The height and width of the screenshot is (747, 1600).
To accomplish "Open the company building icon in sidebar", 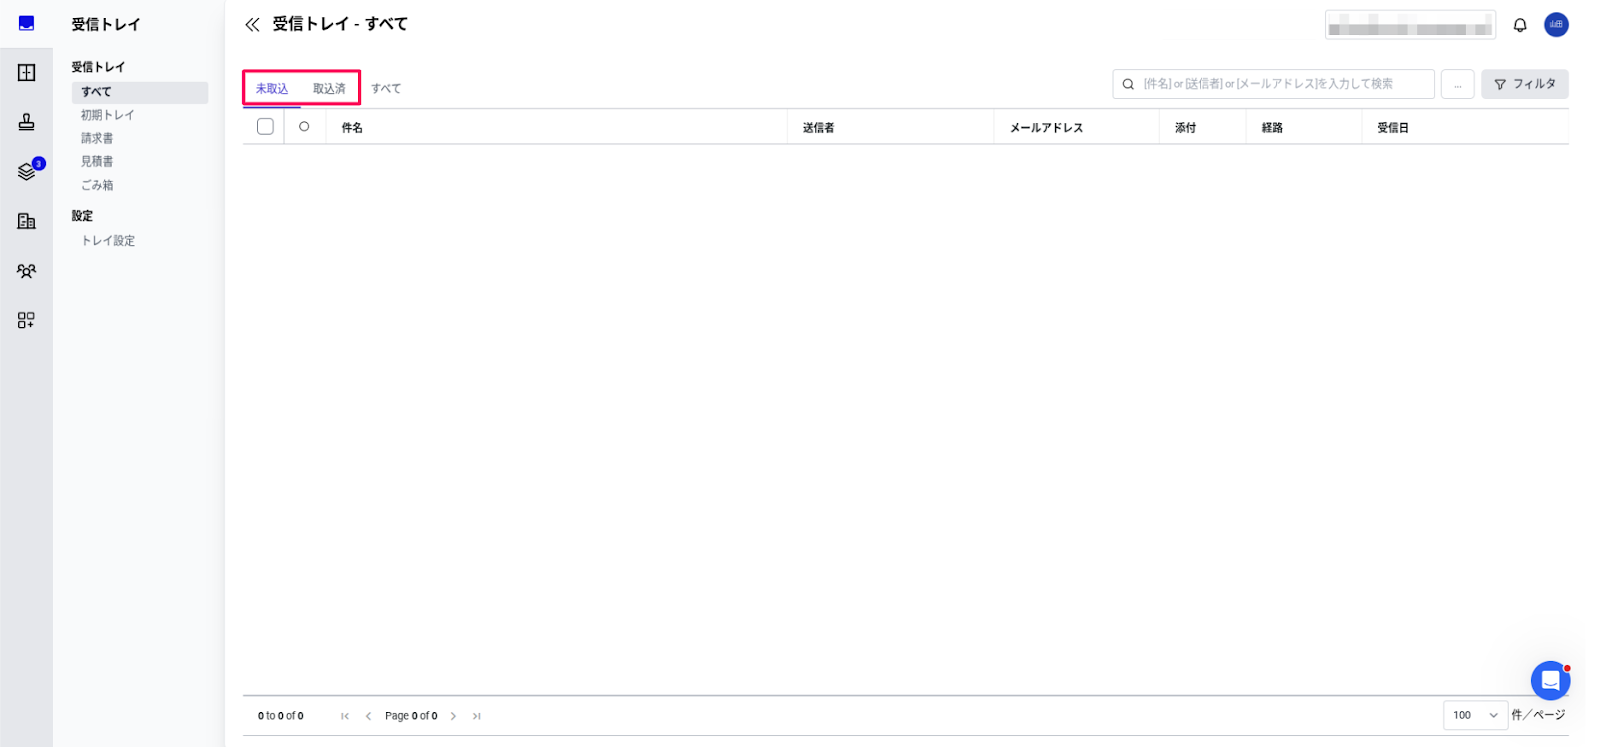I will (26, 221).
